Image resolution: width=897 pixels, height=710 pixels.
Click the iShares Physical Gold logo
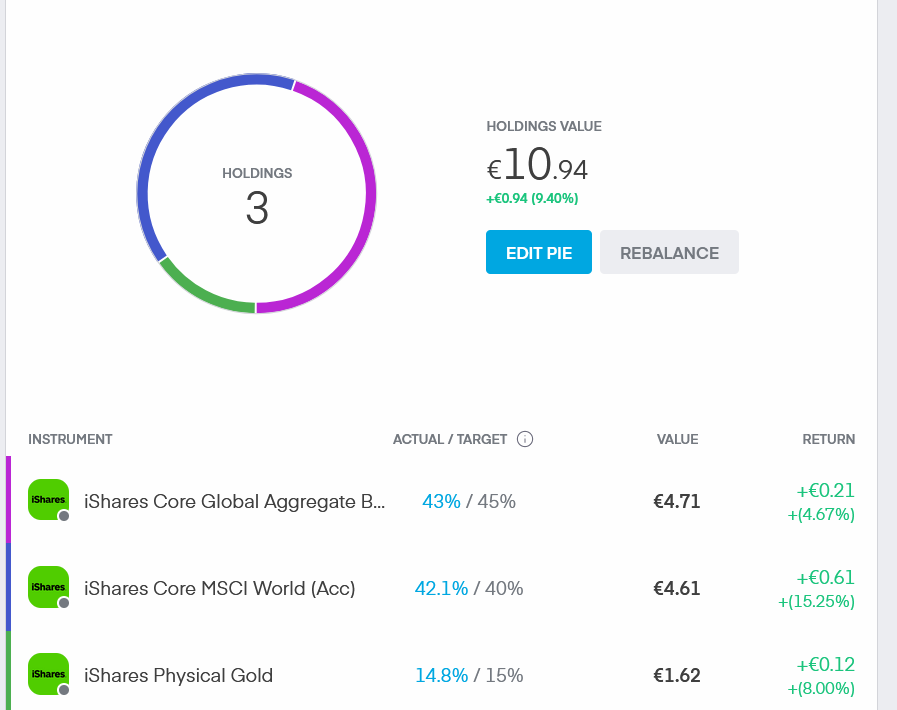[x=49, y=674]
